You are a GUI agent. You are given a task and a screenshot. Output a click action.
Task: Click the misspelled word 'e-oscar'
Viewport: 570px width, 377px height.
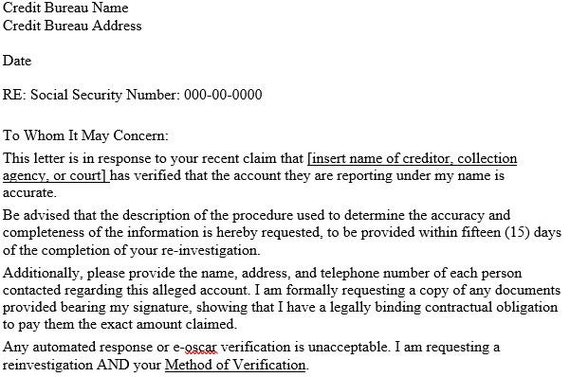[195, 347]
